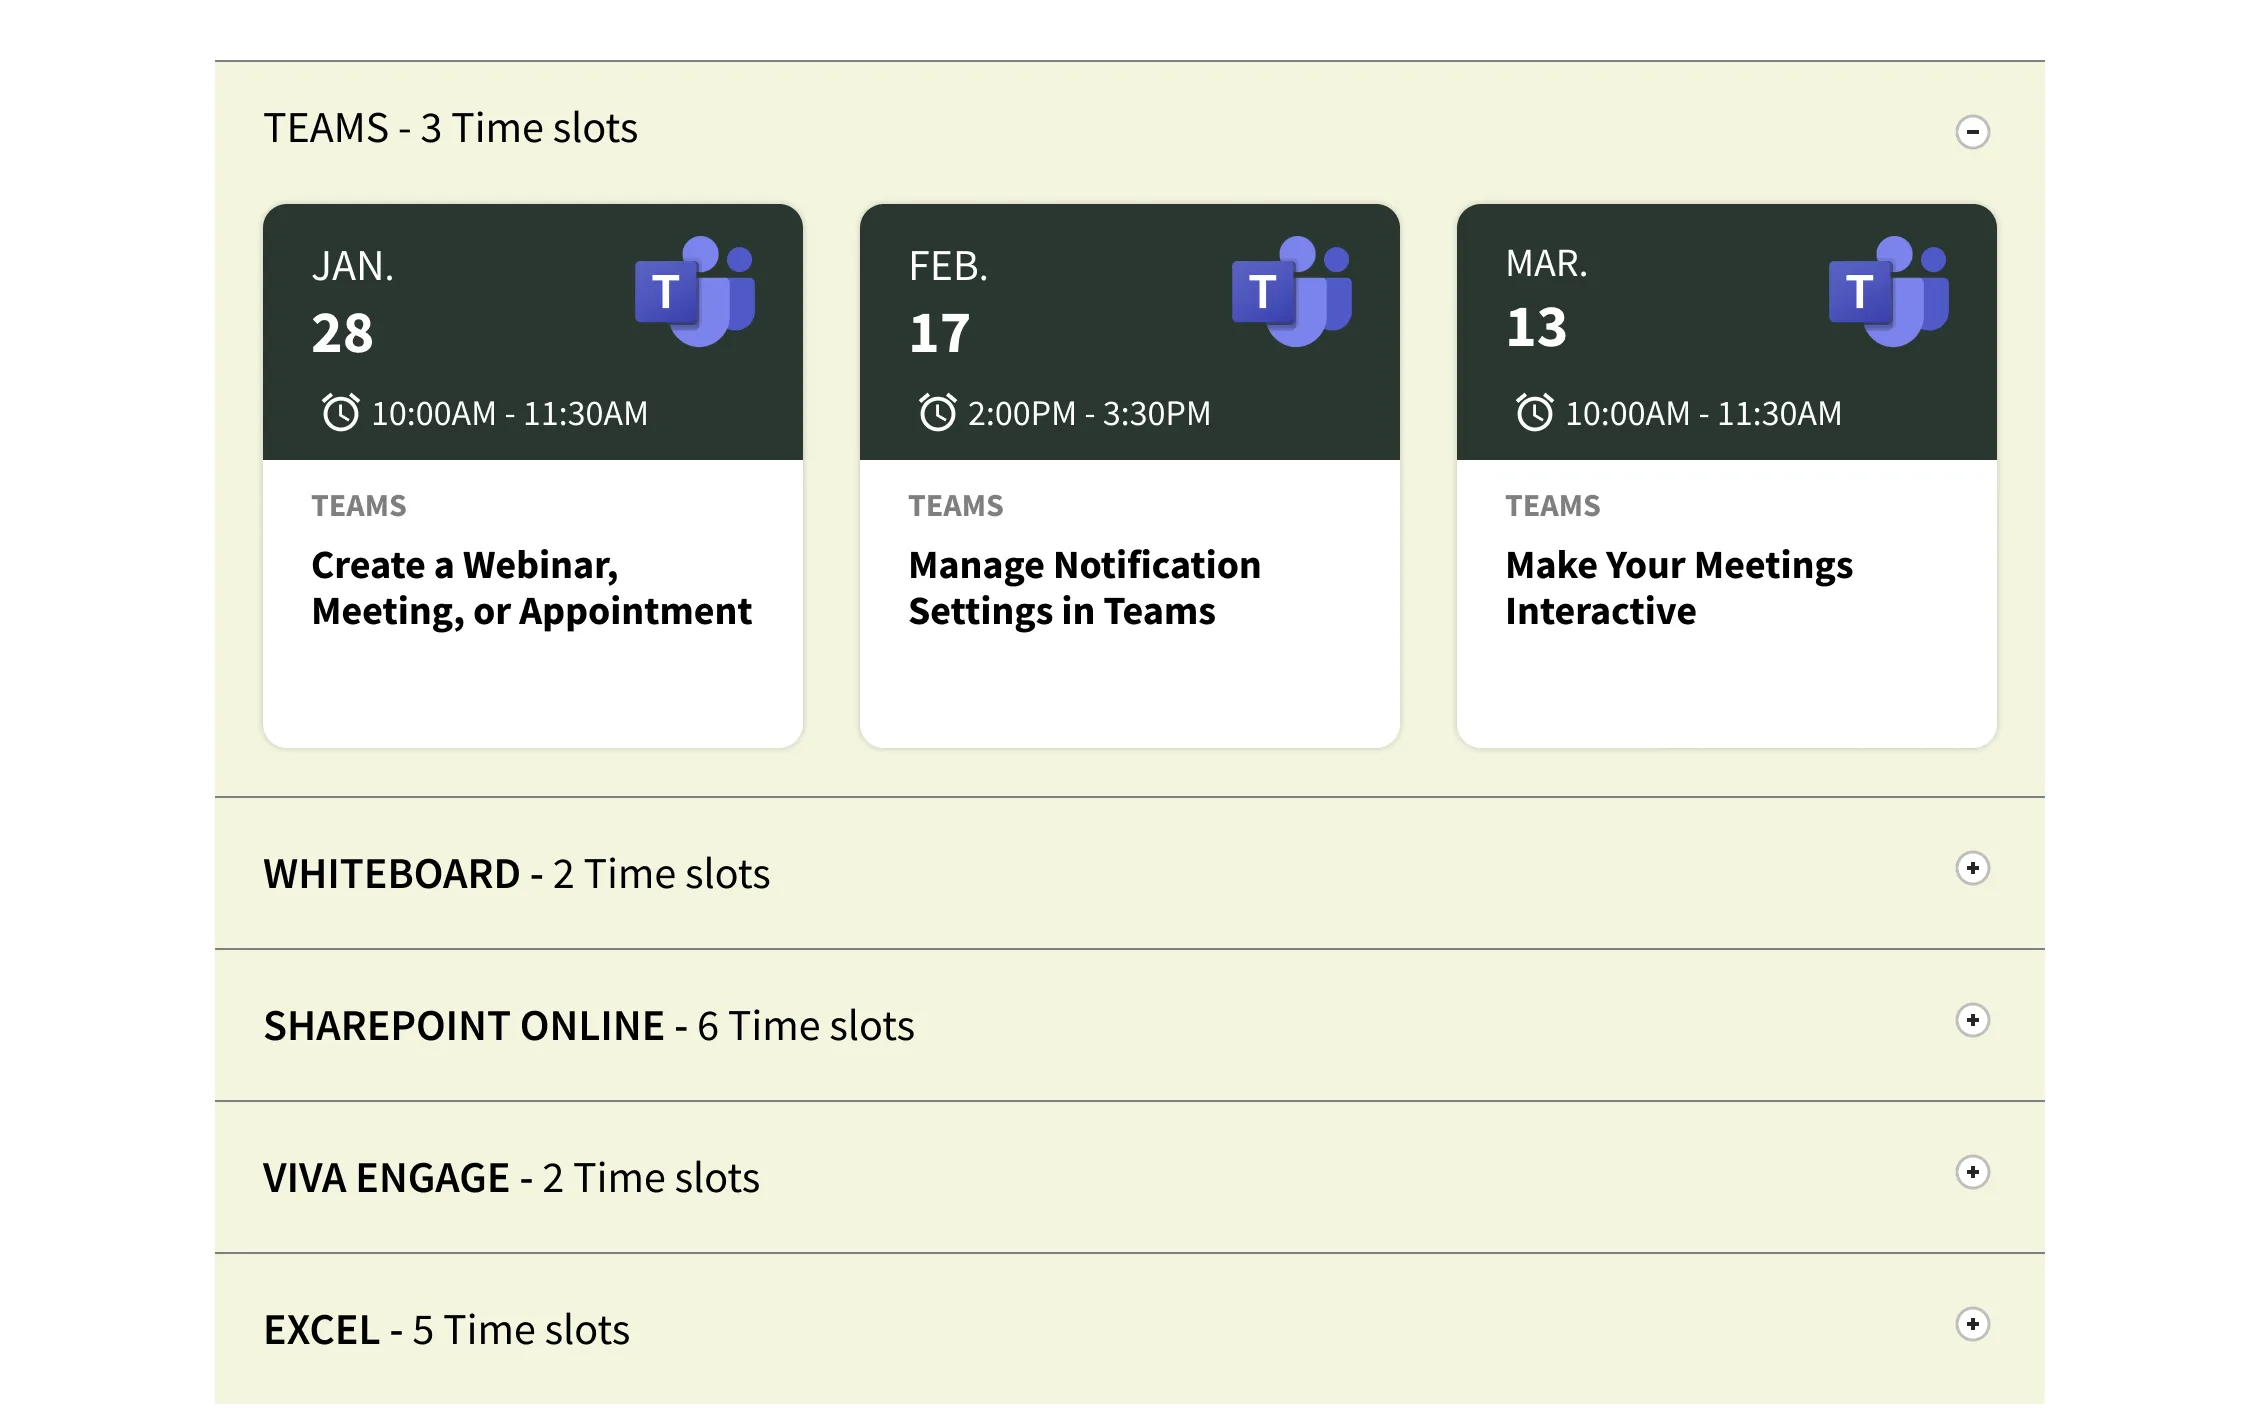Expand the VIVA ENGAGE plus icon
2260x1420 pixels.
[x=1972, y=1172]
